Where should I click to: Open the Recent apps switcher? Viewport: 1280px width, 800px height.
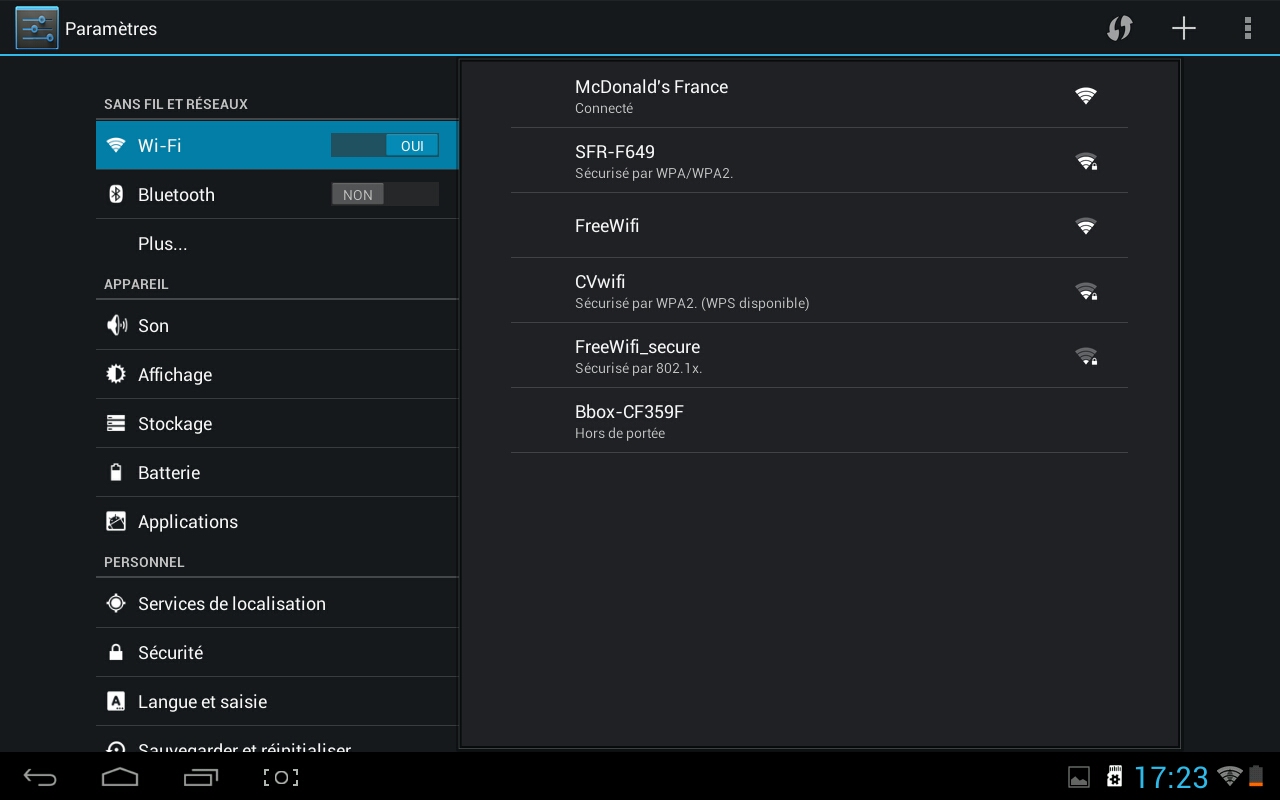[x=201, y=777]
